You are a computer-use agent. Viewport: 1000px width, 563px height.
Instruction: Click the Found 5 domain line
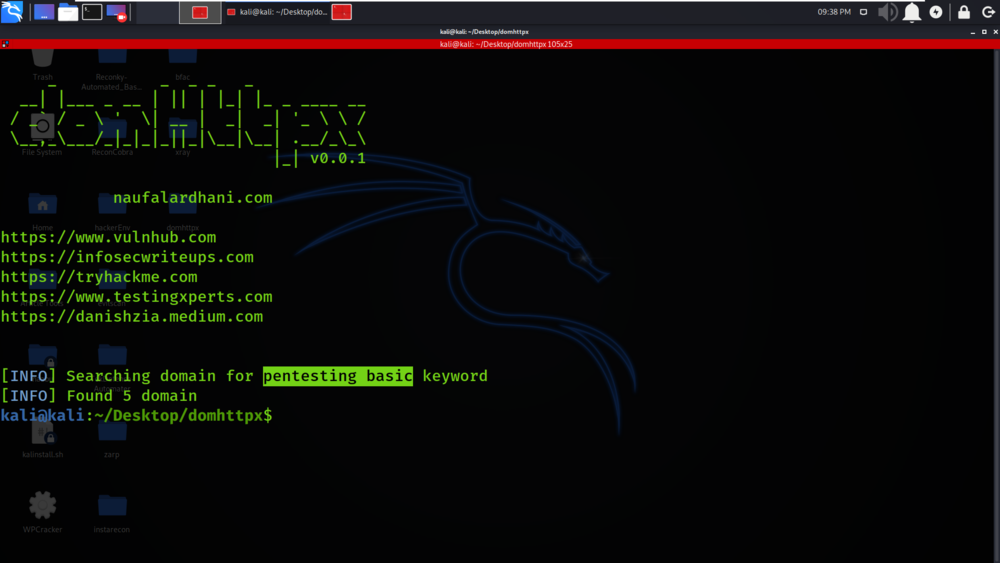(99, 395)
